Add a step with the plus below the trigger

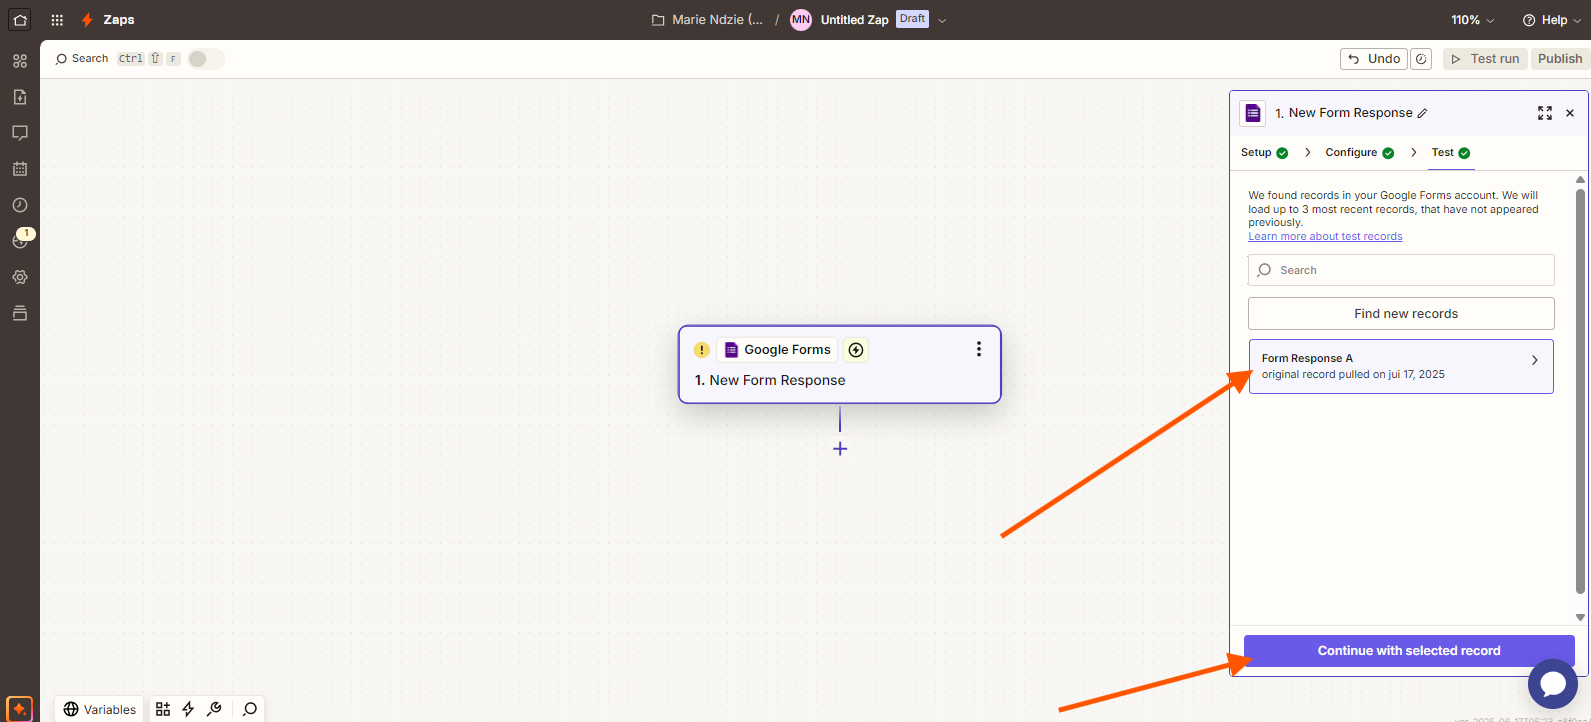tap(840, 449)
